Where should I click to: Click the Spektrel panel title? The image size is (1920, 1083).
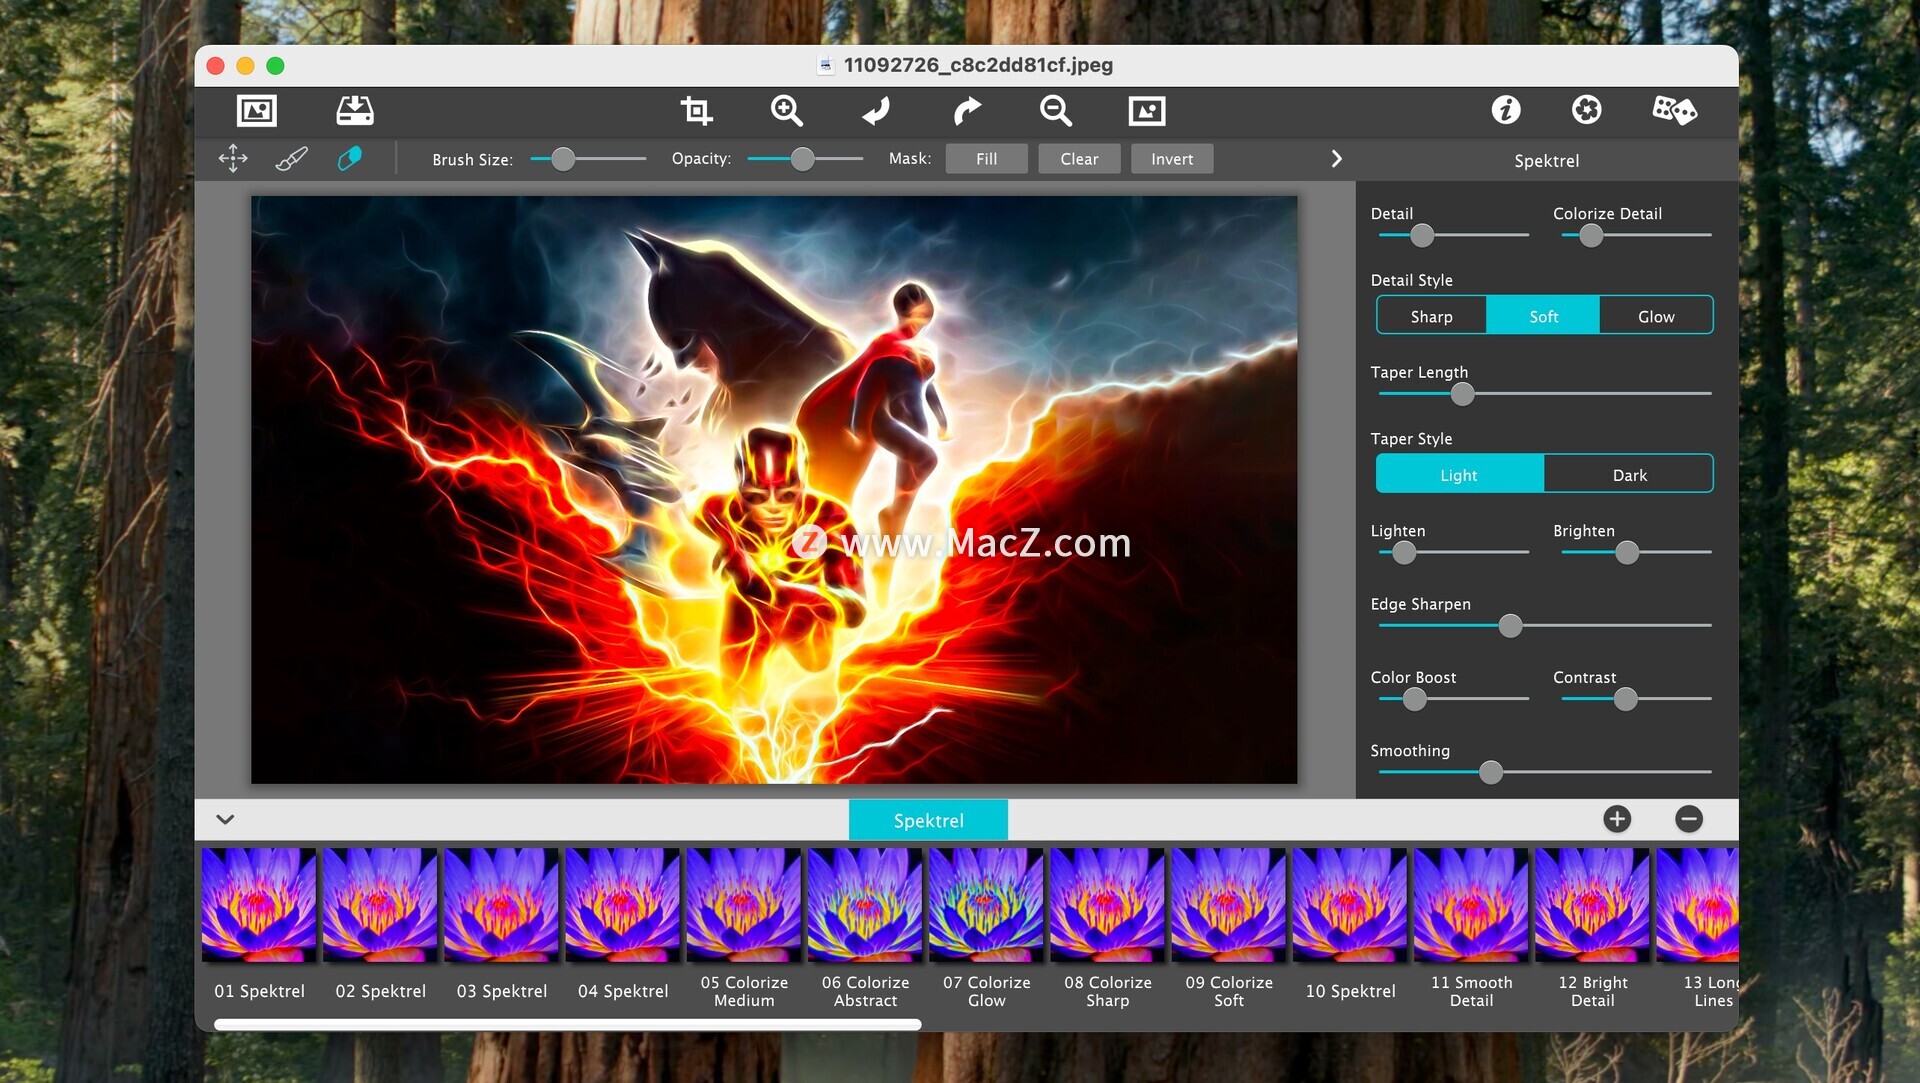tap(1546, 161)
